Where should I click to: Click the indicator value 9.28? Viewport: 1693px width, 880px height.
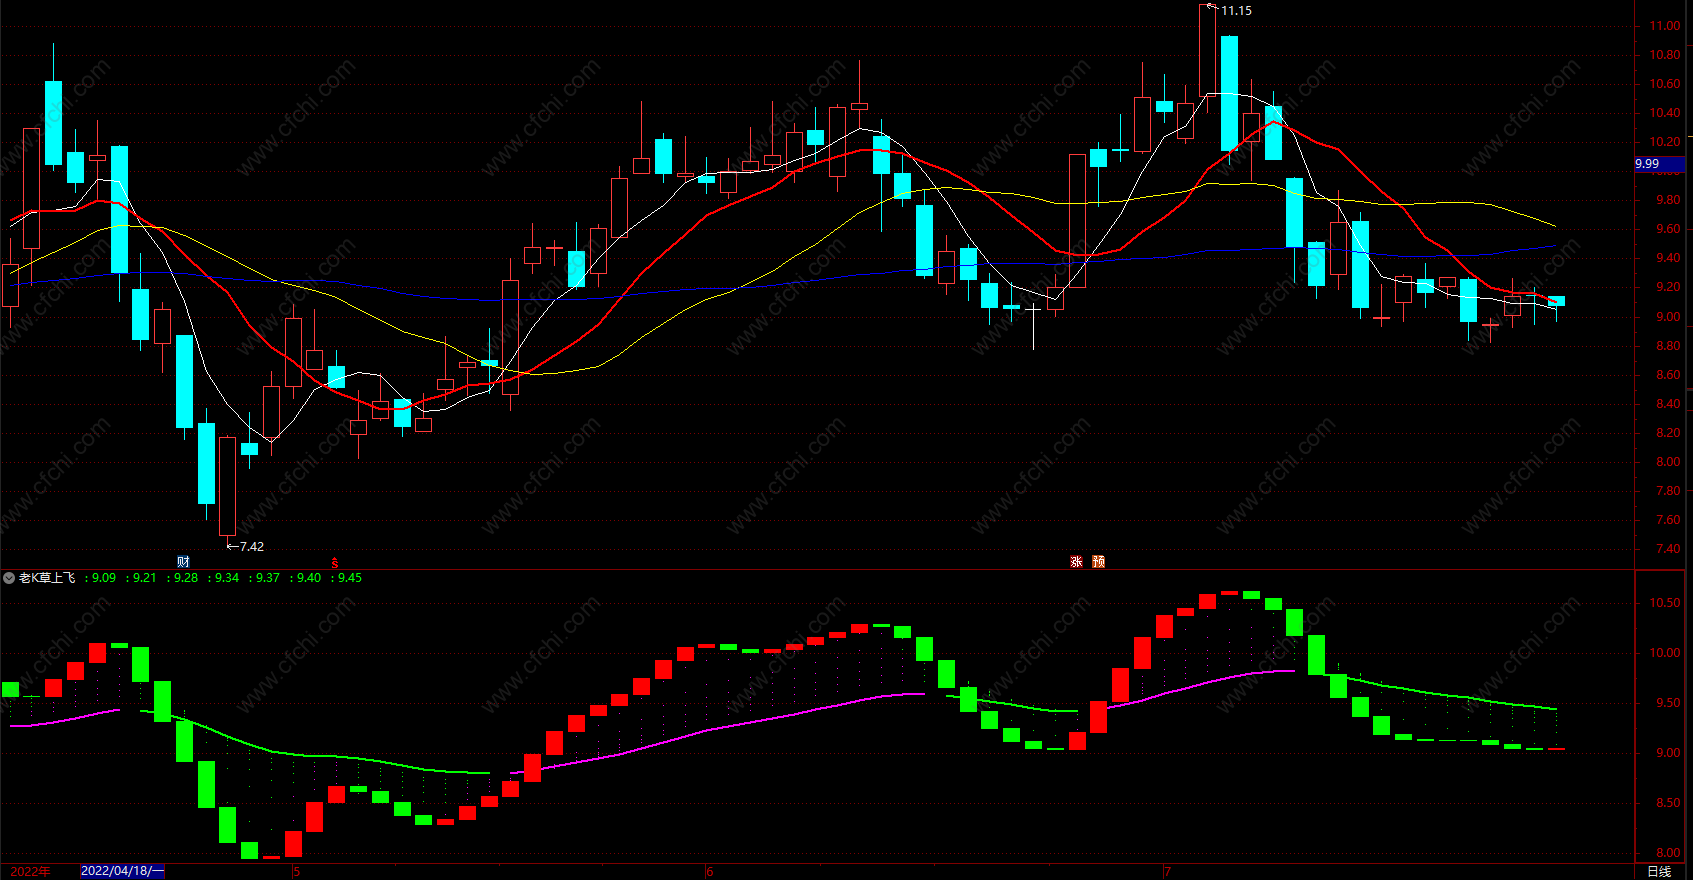point(186,578)
